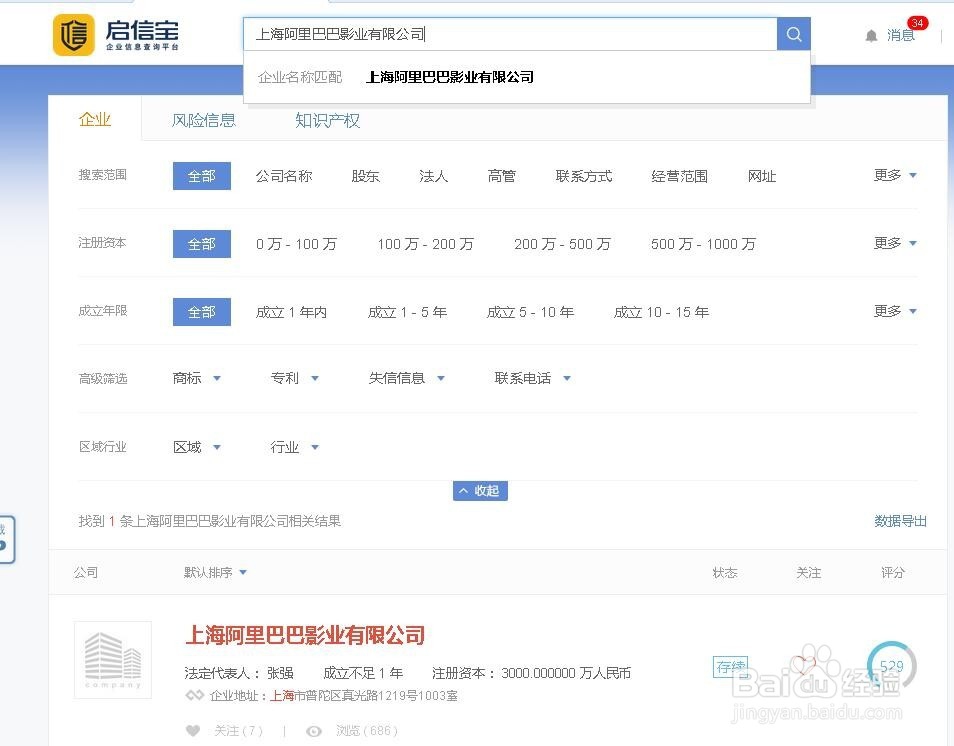This screenshot has height=746, width=954.
Task: Click the 存续 status badge
Action: pos(731,666)
